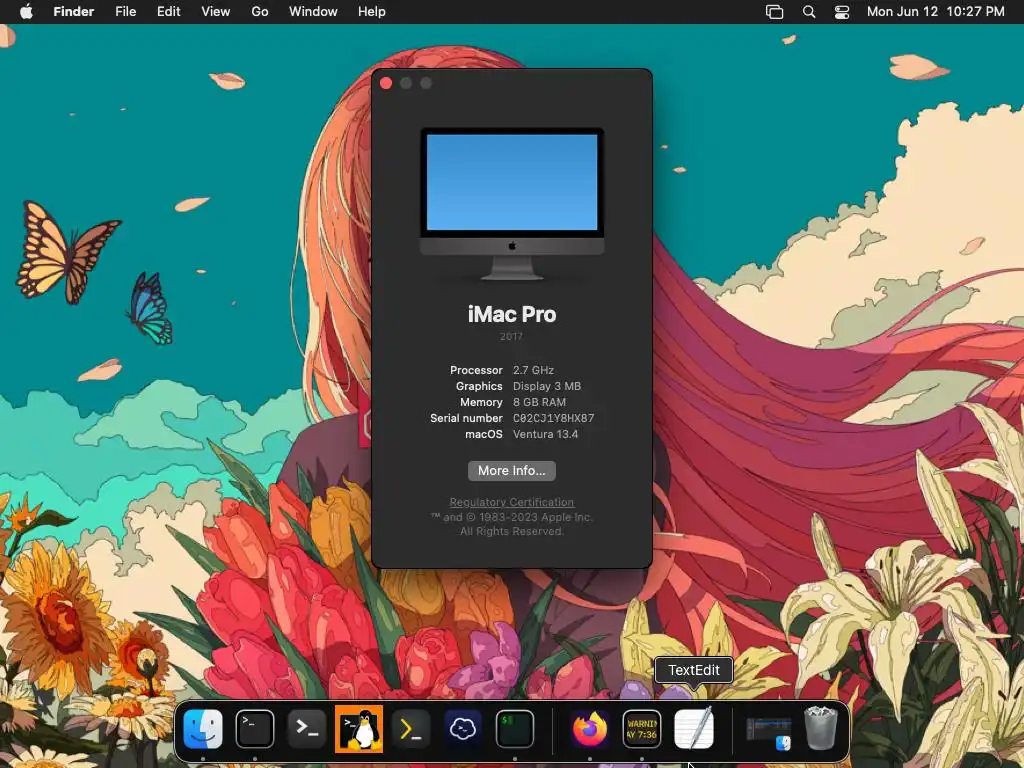This screenshot has width=1024, height=768.
Task: Open the Console app with WARNING icon
Action: pos(642,729)
